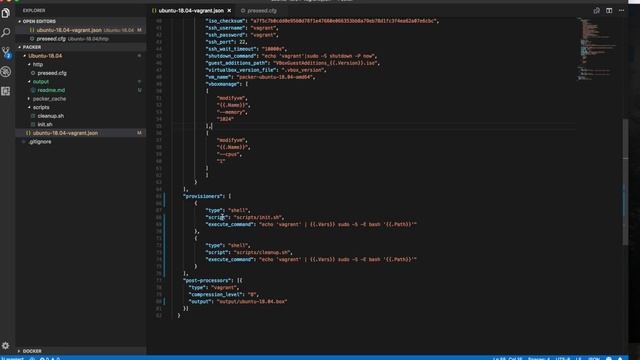
Task: Click the feedback smiley in status bar
Action: coord(609,358)
